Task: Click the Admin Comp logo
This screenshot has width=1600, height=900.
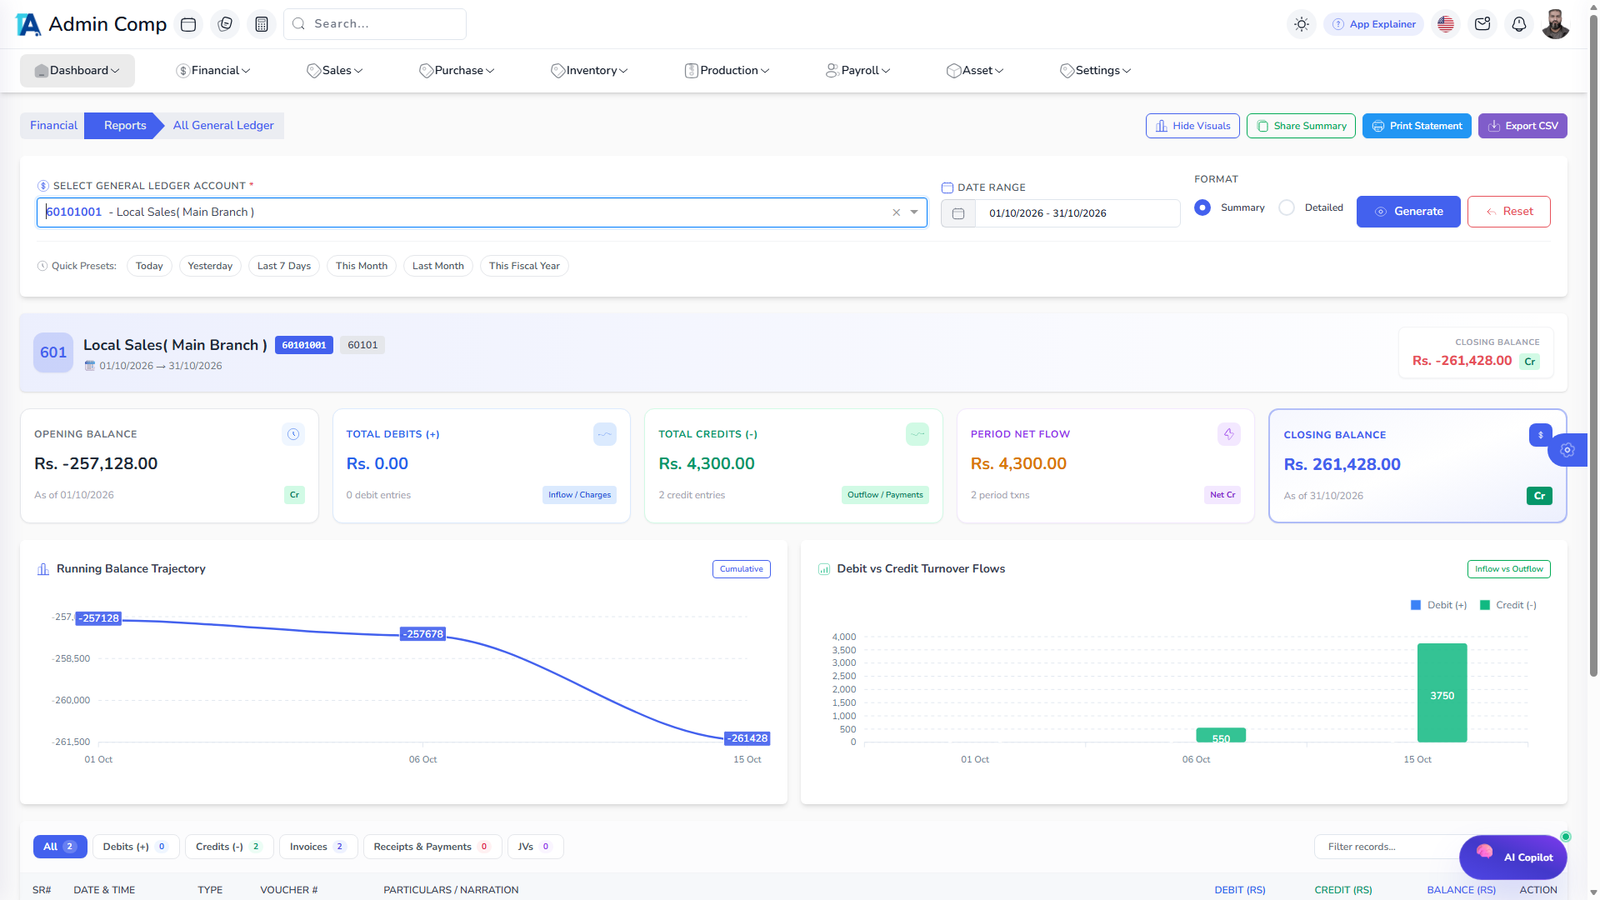Action: coord(92,24)
